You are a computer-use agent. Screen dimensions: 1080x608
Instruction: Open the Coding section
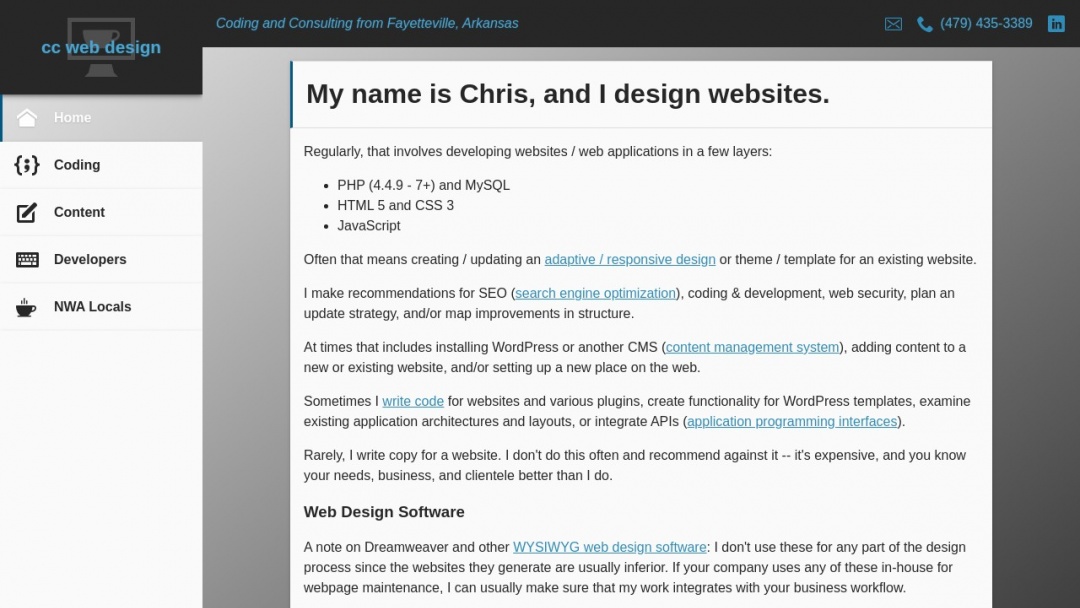tap(76, 165)
